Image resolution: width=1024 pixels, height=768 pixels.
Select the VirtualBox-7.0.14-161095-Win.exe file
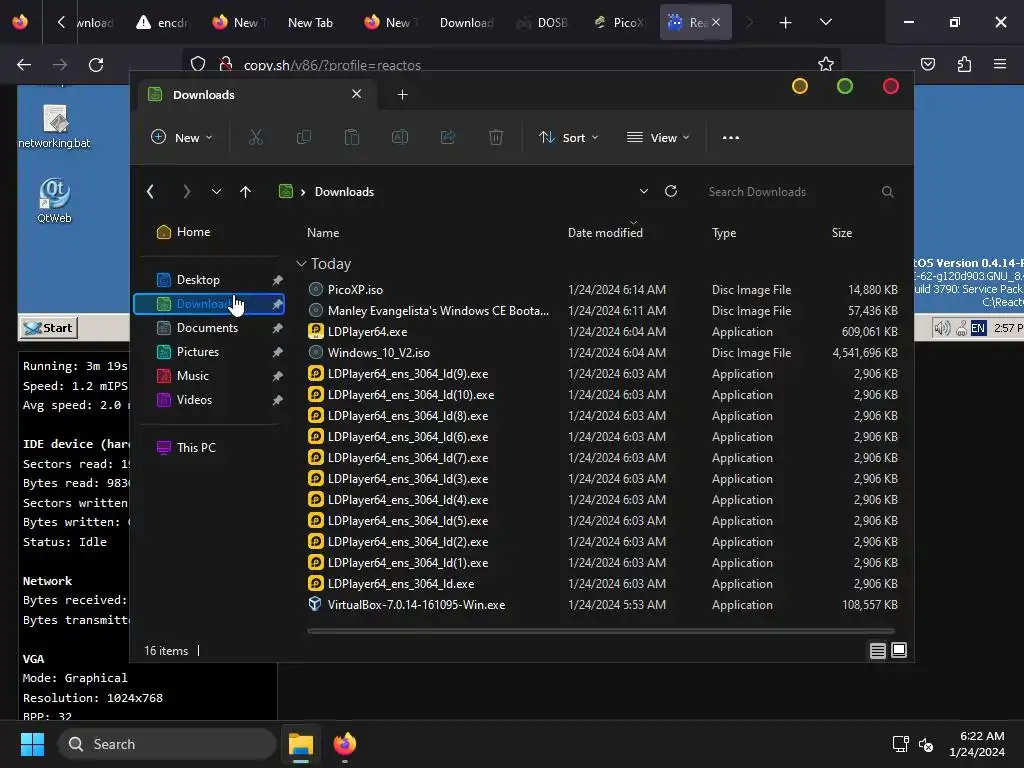tap(416, 605)
